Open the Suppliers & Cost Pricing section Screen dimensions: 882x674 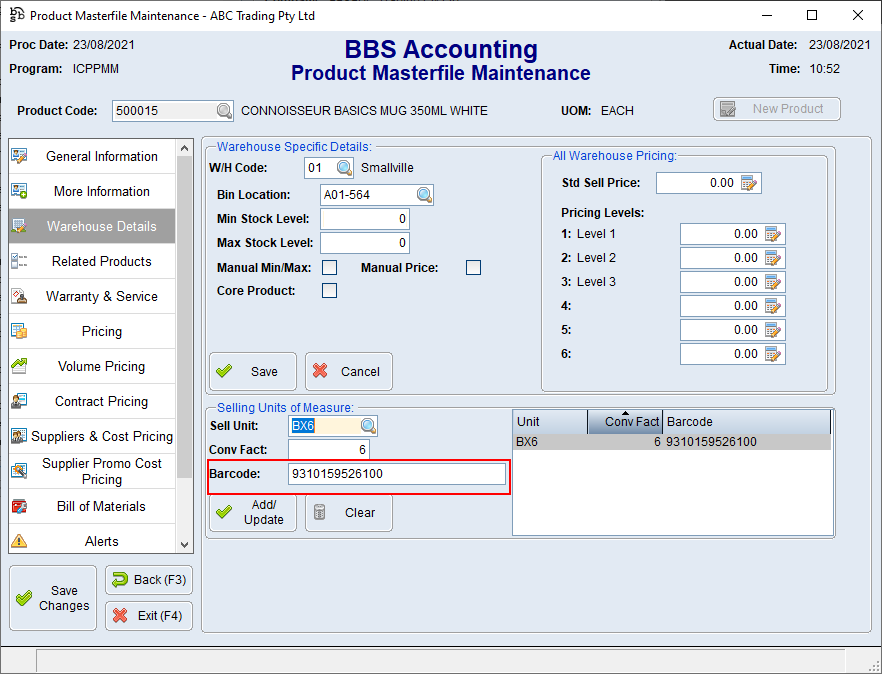click(92, 437)
